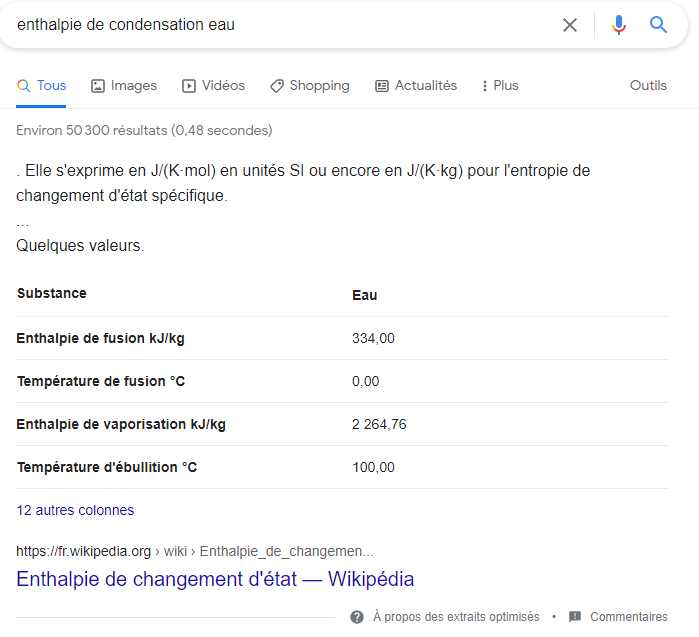The width and height of the screenshot is (699, 637).
Task: Click the Images tab icon
Action: (x=98, y=86)
